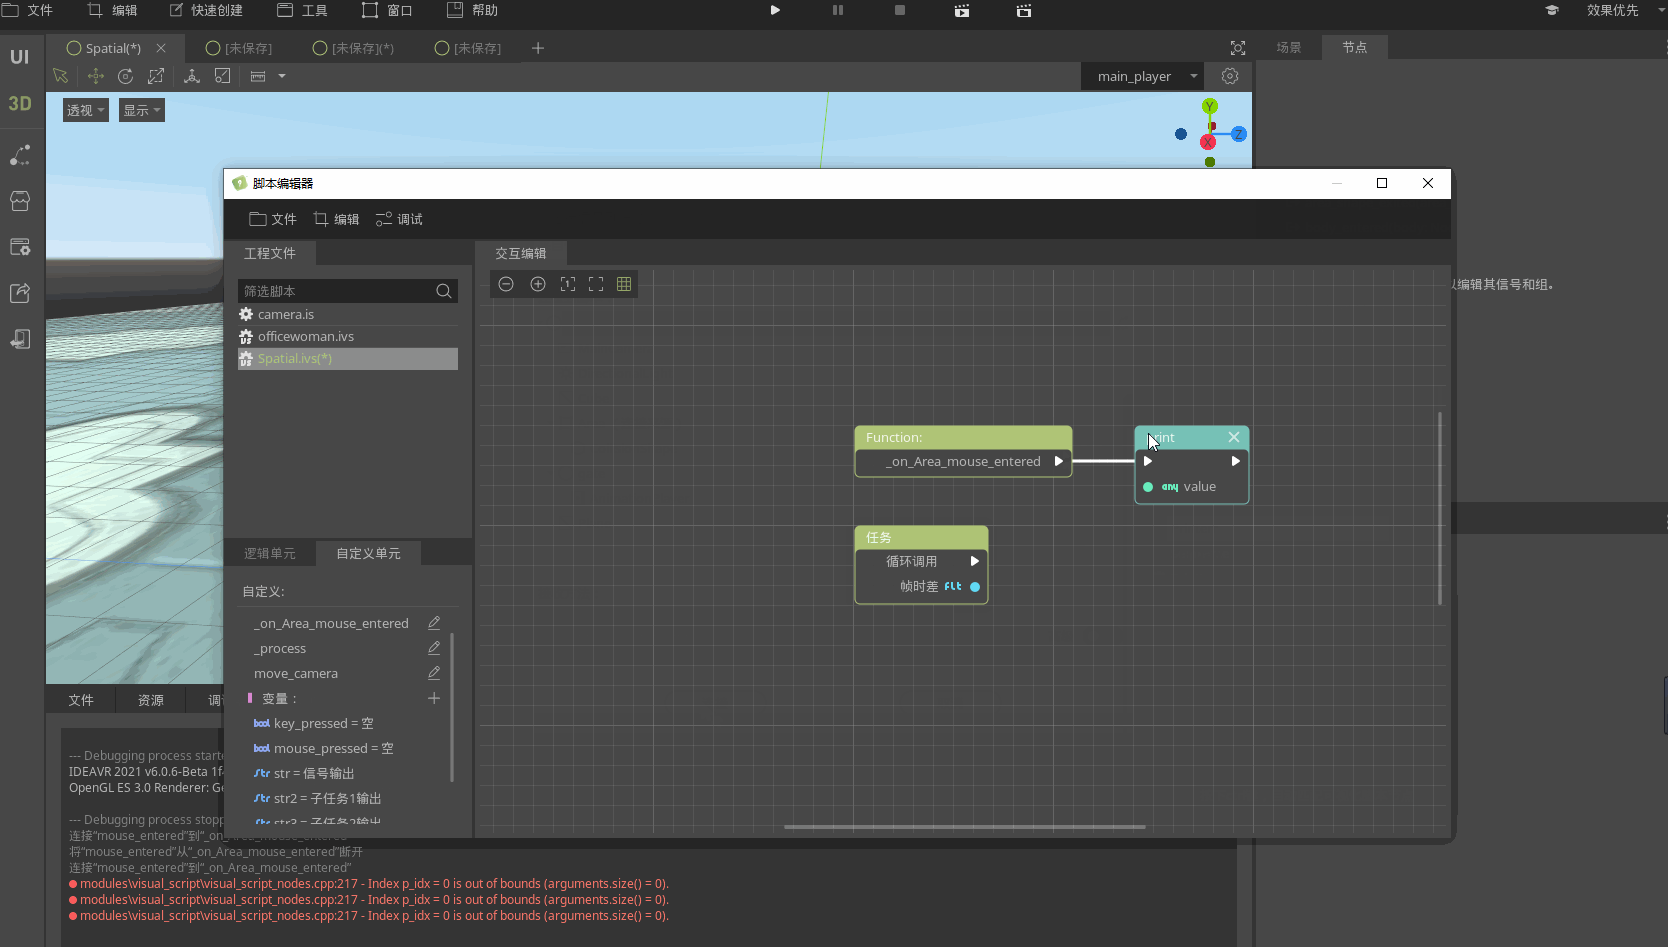The image size is (1668, 947).
Task: Add a new variable with plus icon
Action: (434, 698)
